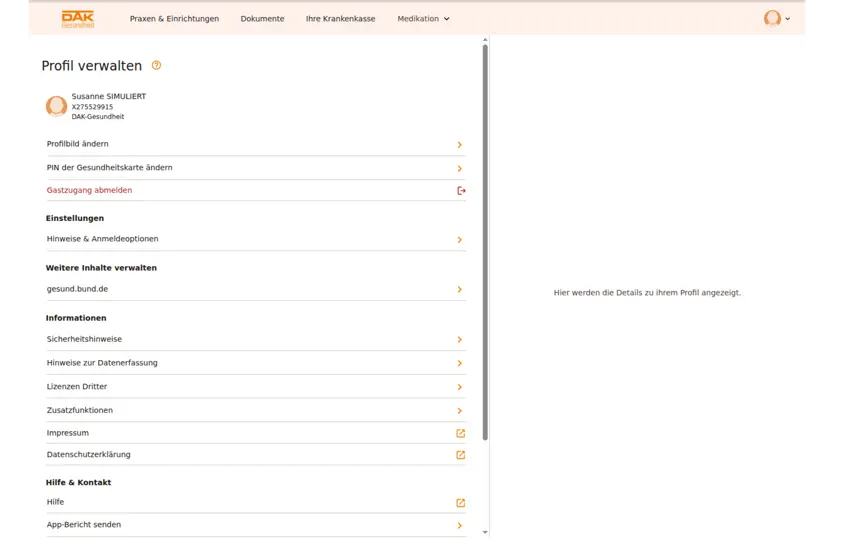The image size is (864, 540).
Task: Click the Informationen section heading
Action: coord(76,318)
